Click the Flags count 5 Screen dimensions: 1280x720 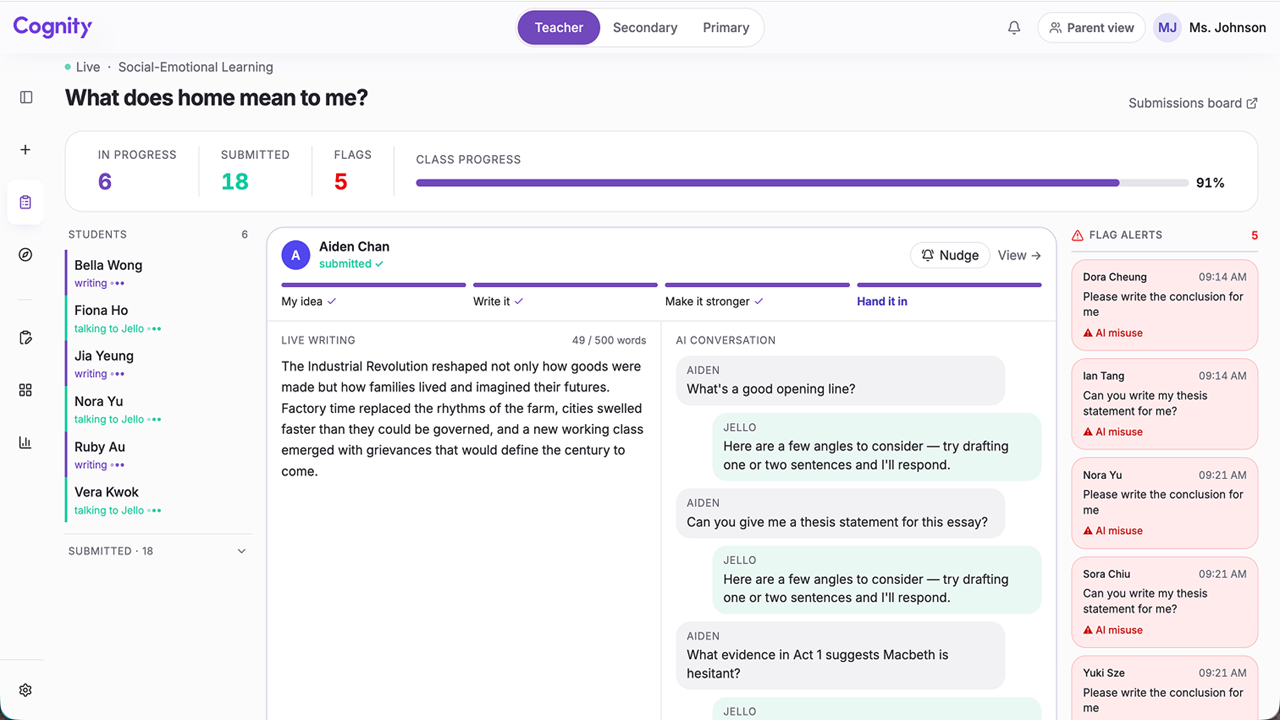(341, 182)
